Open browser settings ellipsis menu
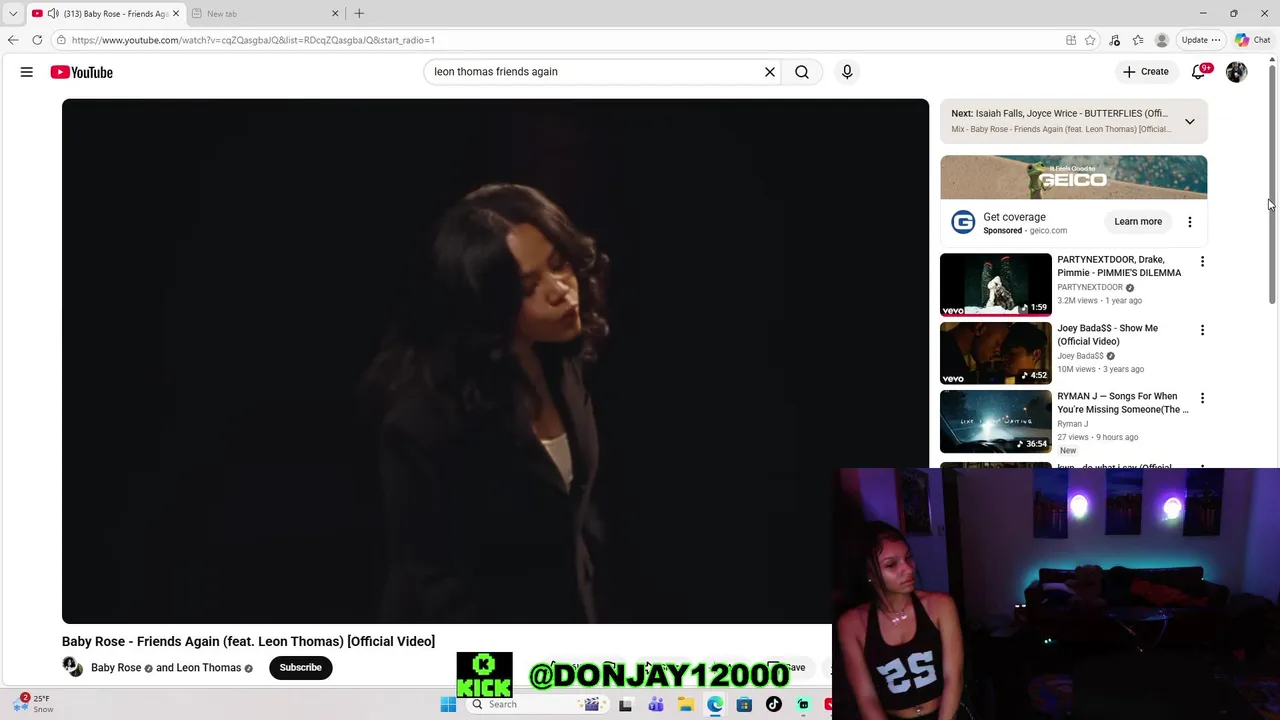 click(x=1216, y=40)
